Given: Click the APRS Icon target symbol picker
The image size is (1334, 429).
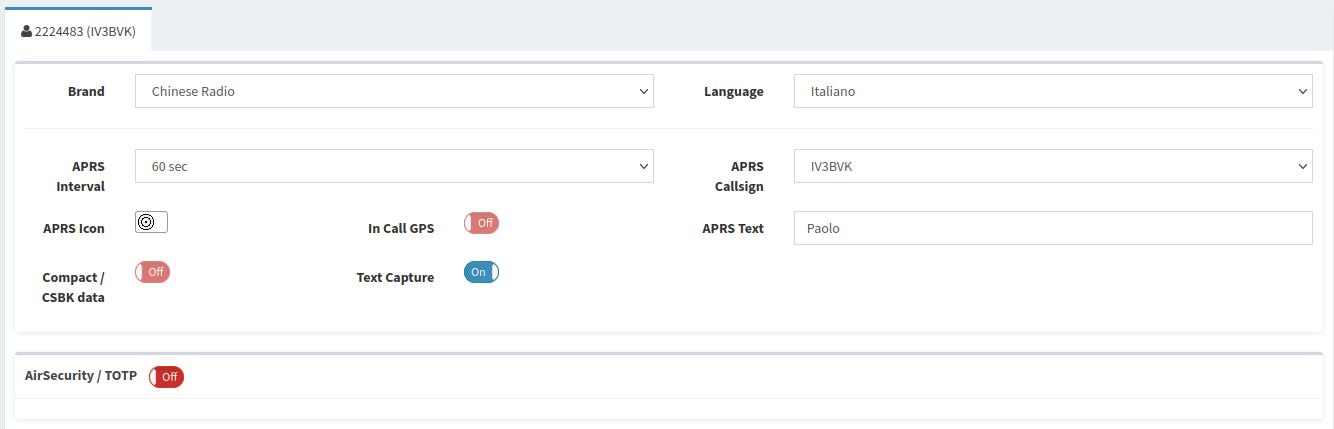Looking at the screenshot, I should point(151,222).
